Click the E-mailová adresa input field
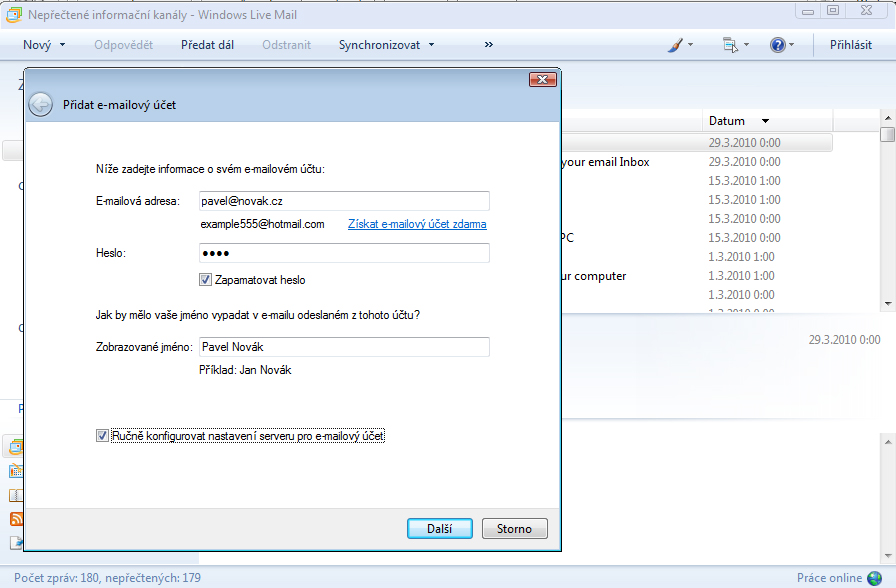 (x=345, y=201)
